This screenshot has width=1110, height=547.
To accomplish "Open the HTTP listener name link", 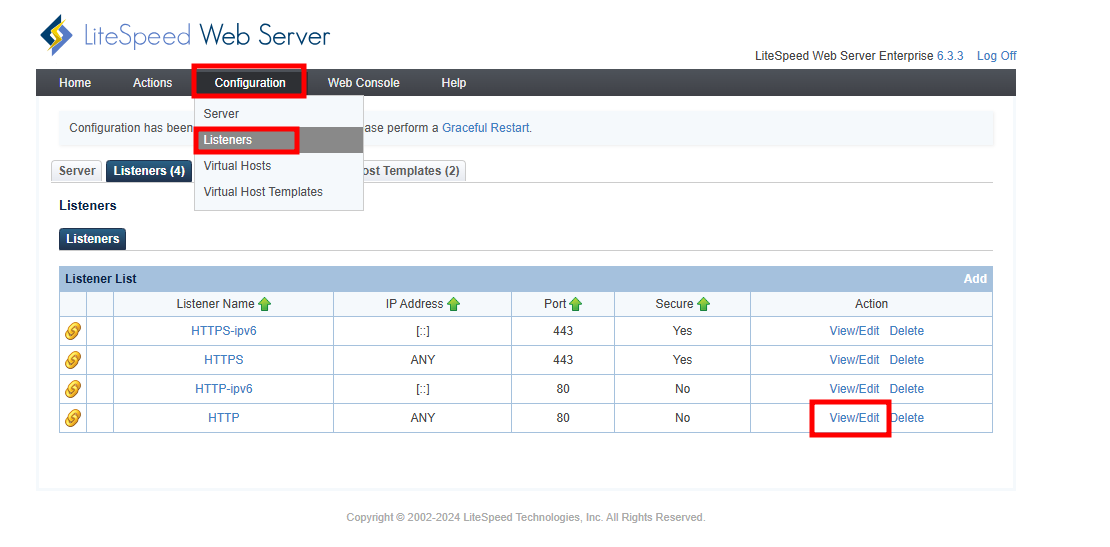I will point(224,418).
